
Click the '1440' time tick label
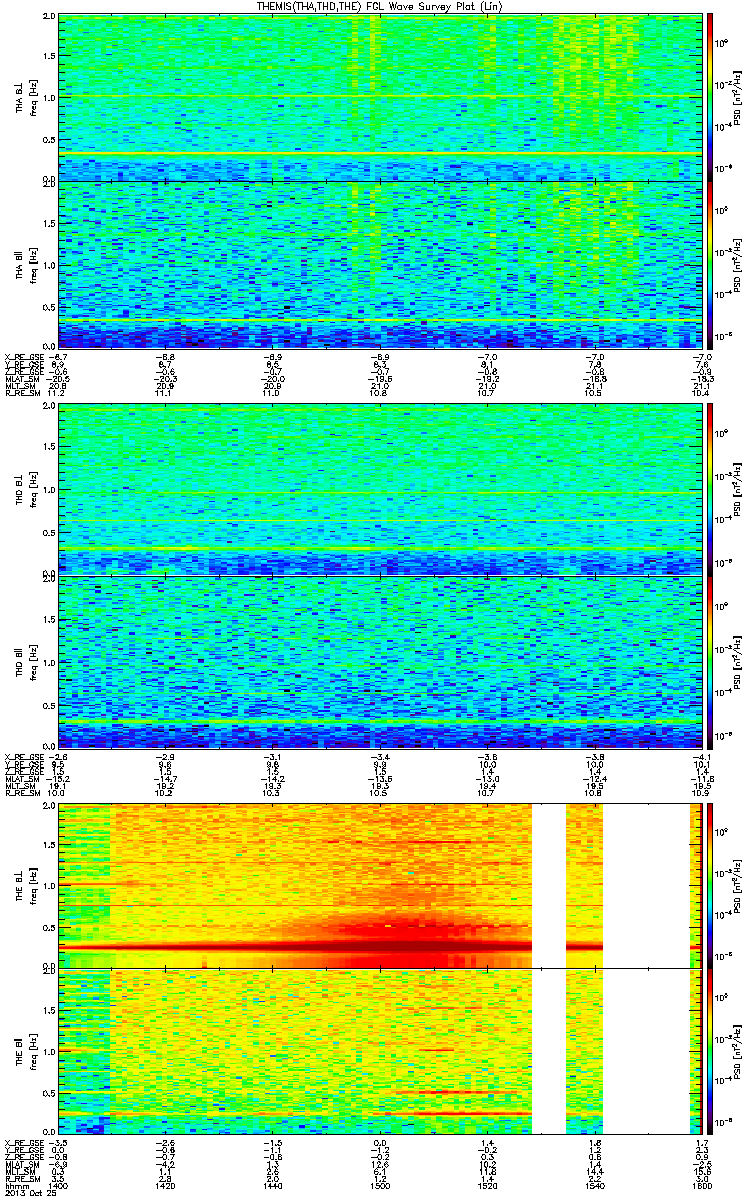(x=273, y=1188)
